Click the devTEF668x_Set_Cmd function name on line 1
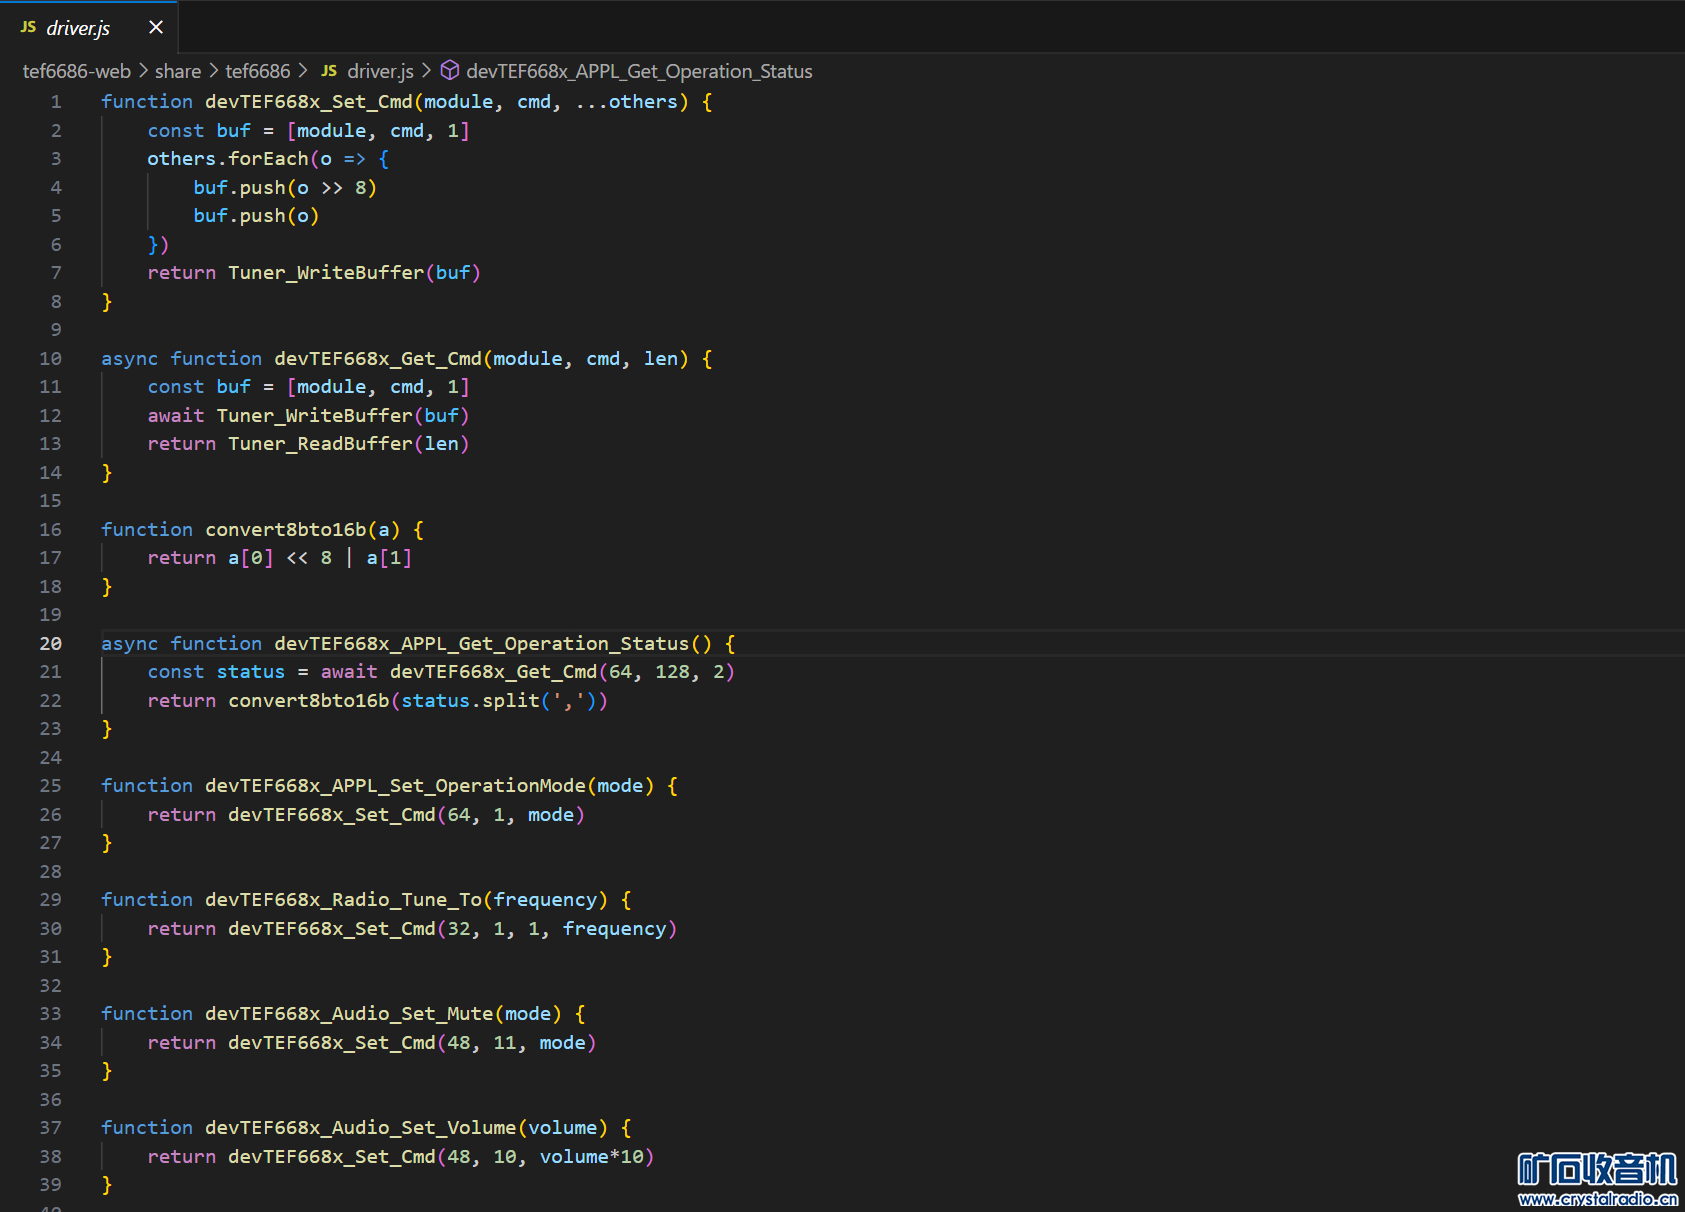This screenshot has height=1212, width=1685. pos(309,102)
